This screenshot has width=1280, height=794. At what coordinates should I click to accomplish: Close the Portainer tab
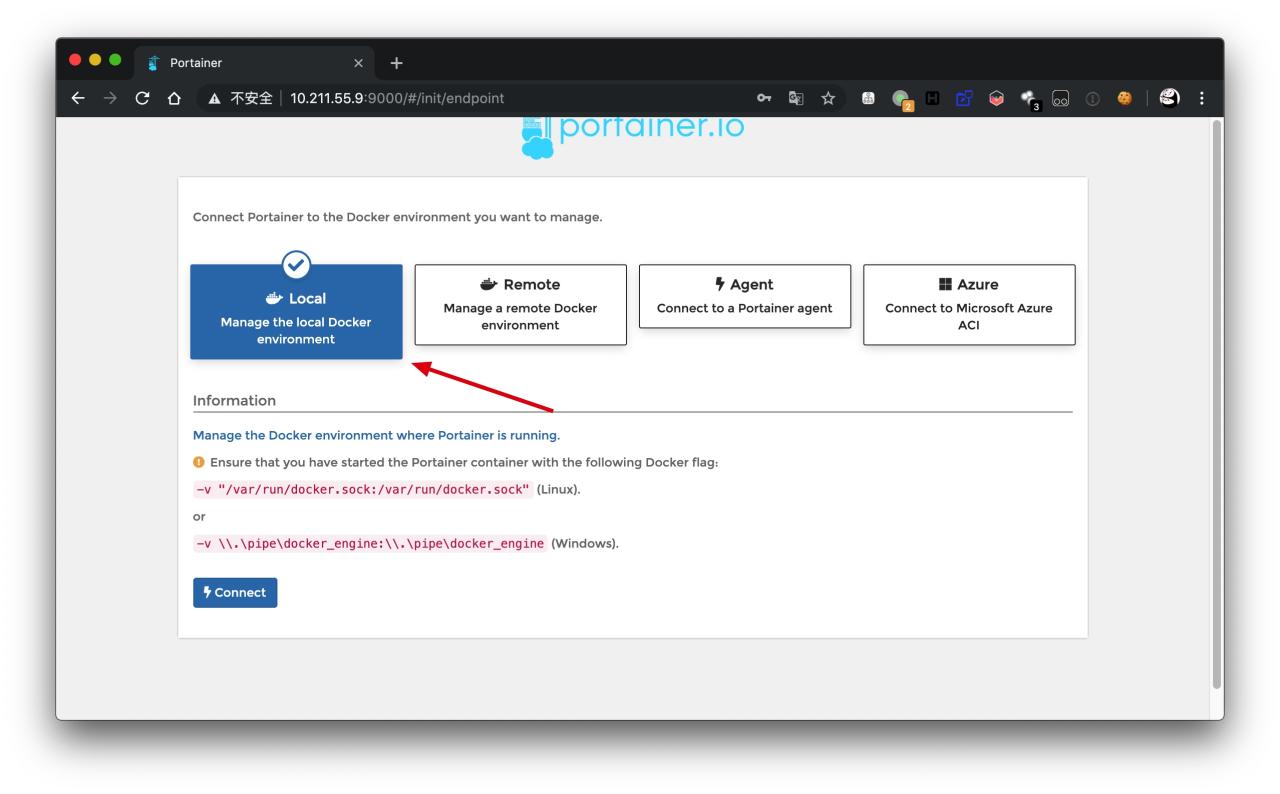358,63
